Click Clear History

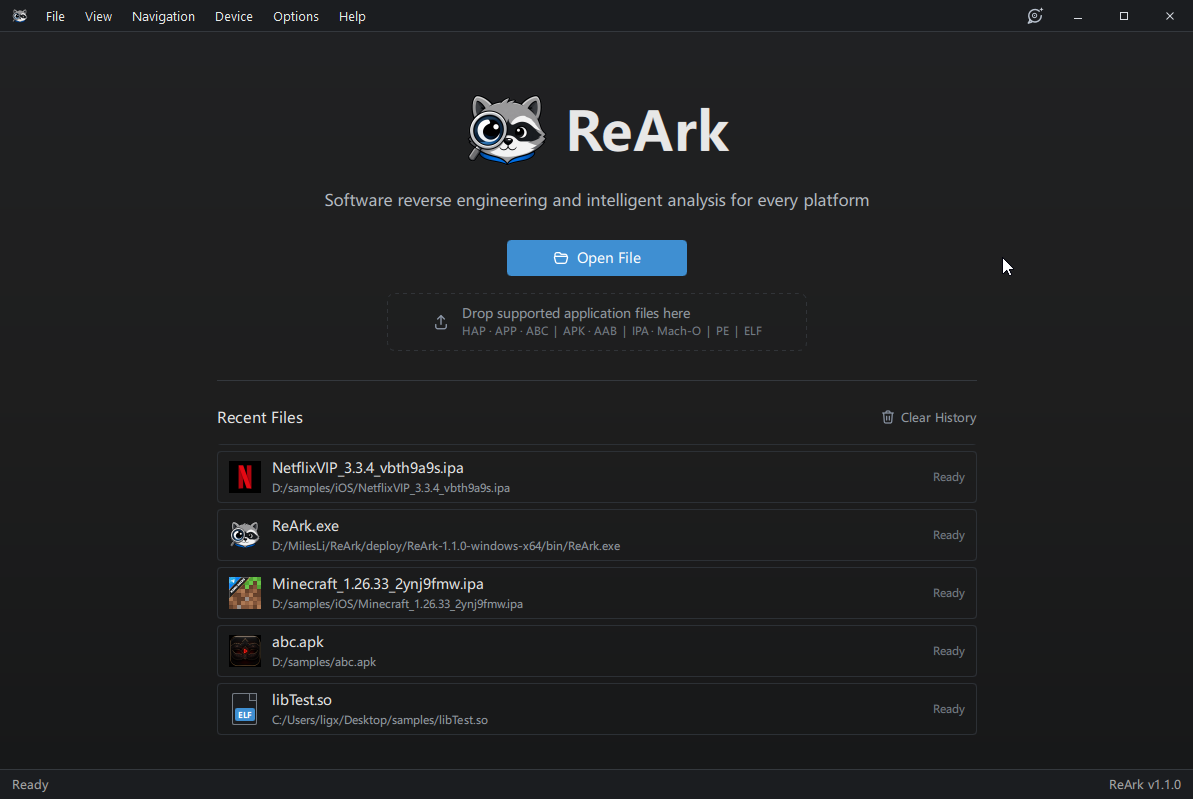[x=928, y=417]
